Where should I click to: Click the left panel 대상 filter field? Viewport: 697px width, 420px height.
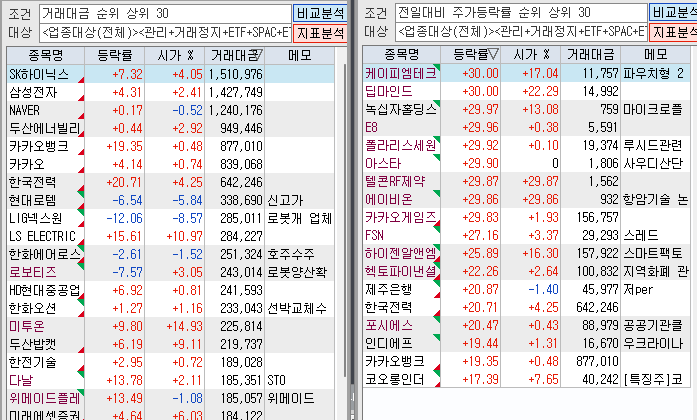click(x=165, y=32)
